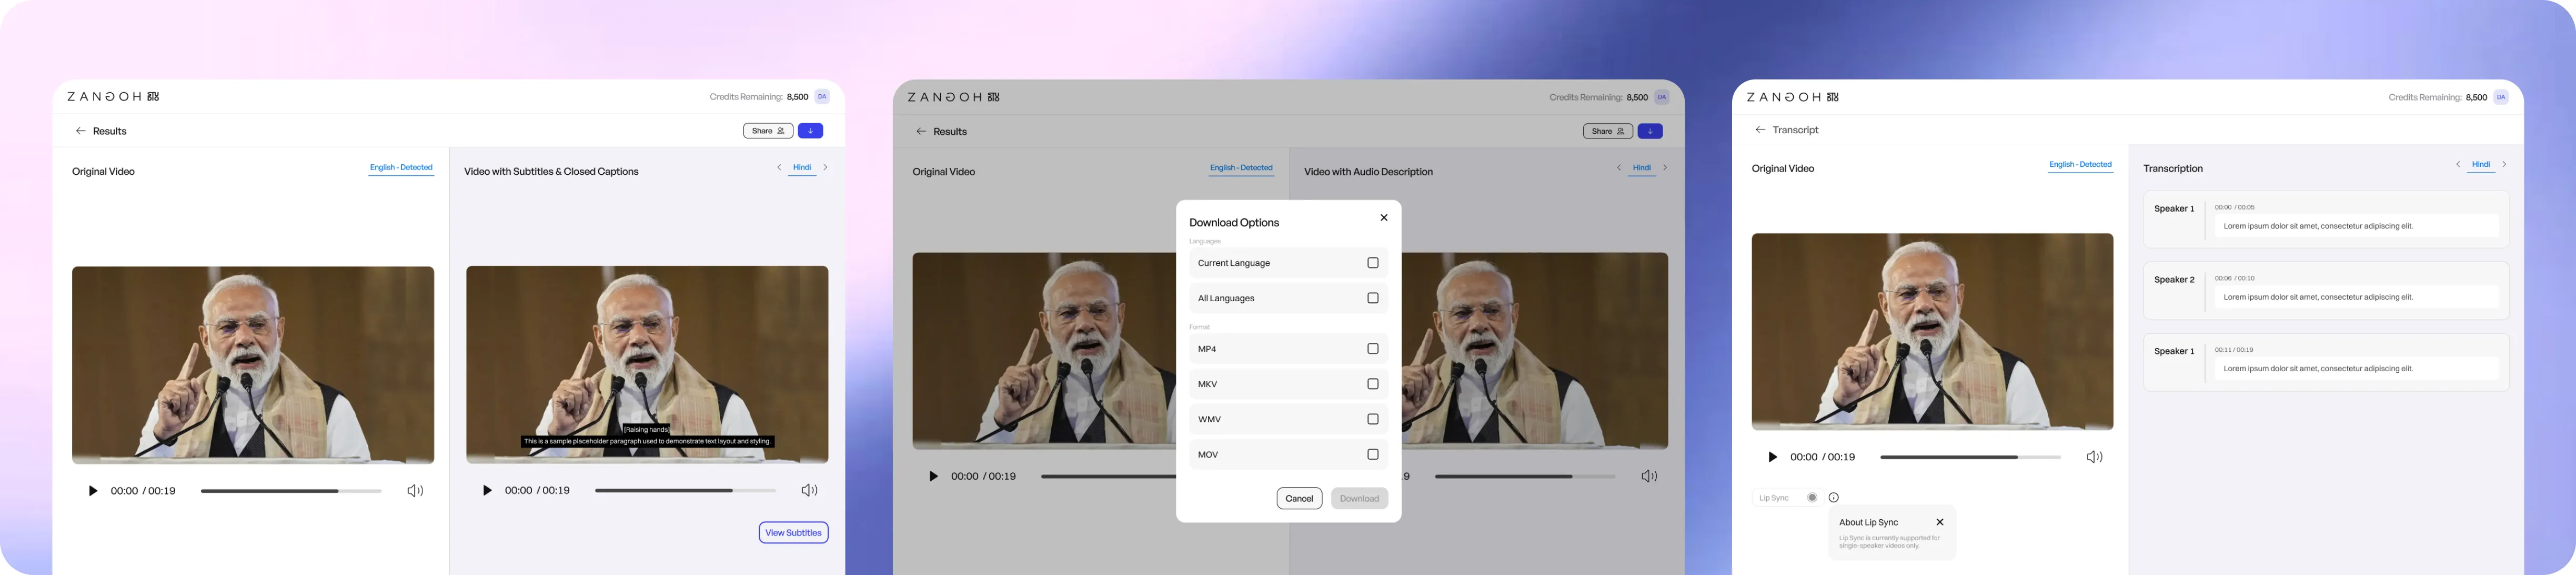Click the Original Video thumbnail on Transcript screen
The image size is (2576, 575).
click(x=1932, y=332)
